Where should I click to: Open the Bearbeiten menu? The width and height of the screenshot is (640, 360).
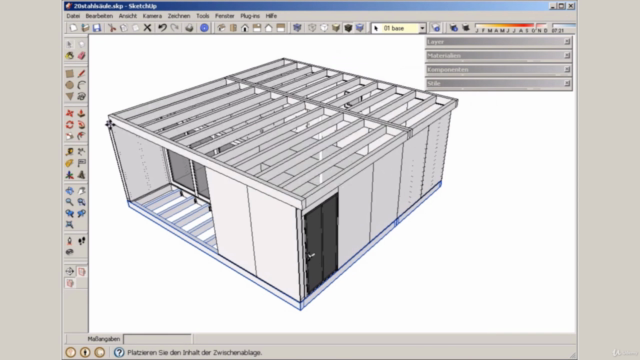(99, 16)
